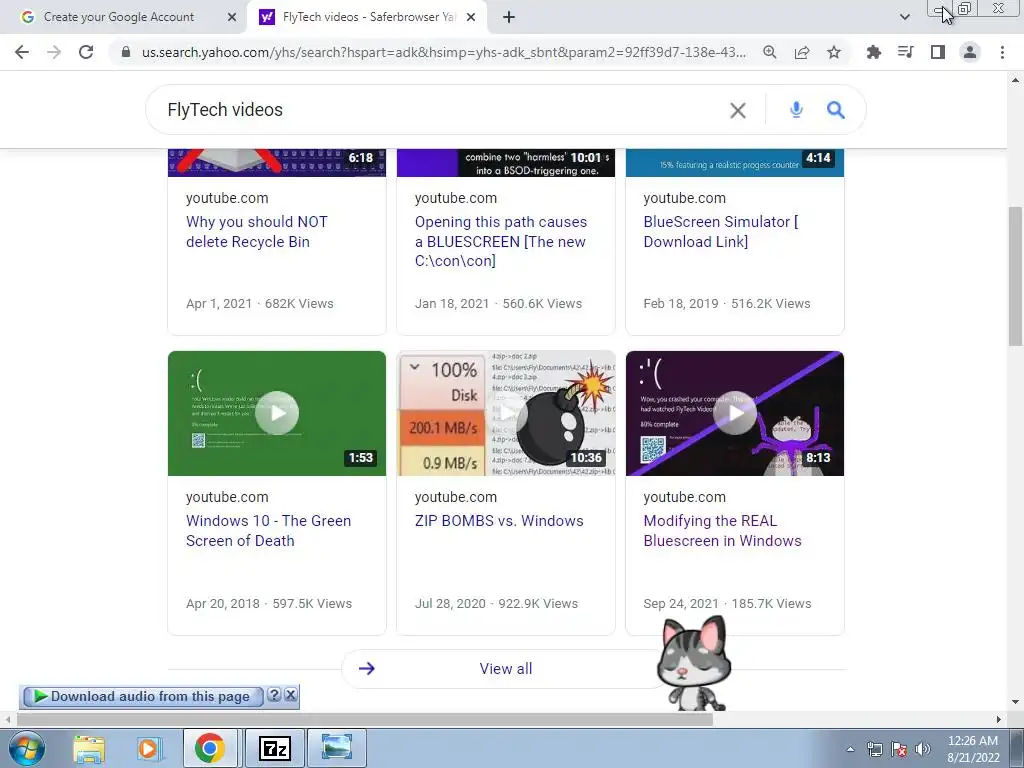Open the Chrome profile avatar
1024x768 pixels.
[x=970, y=52]
